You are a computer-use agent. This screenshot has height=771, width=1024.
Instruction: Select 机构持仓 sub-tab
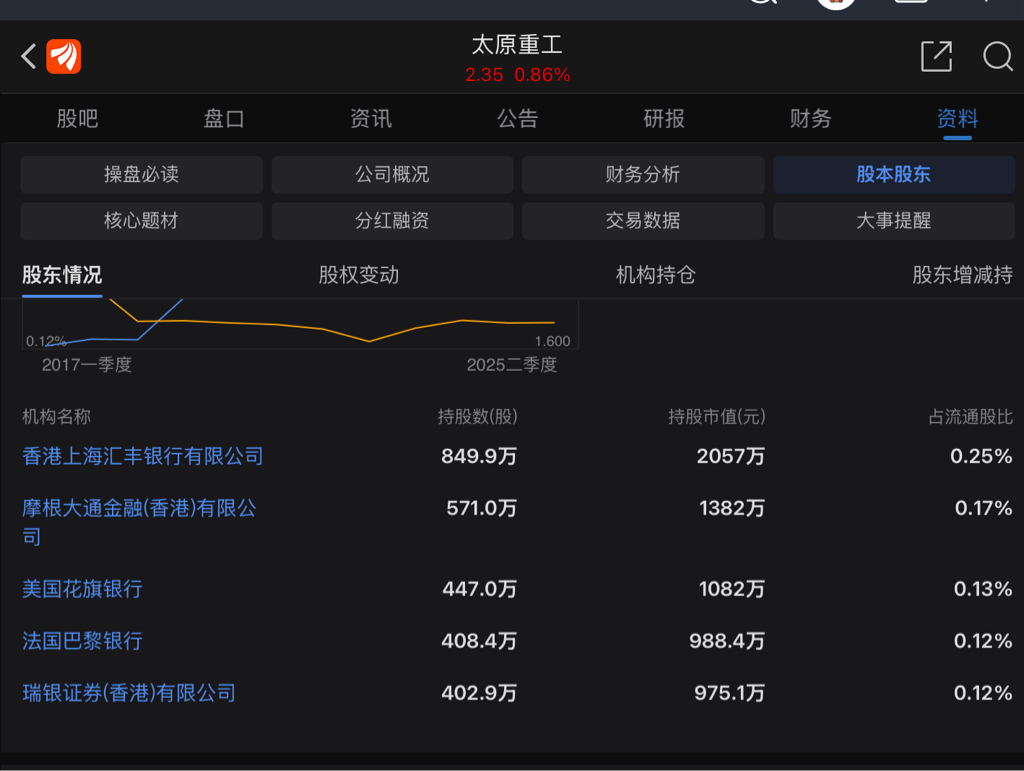coord(656,275)
